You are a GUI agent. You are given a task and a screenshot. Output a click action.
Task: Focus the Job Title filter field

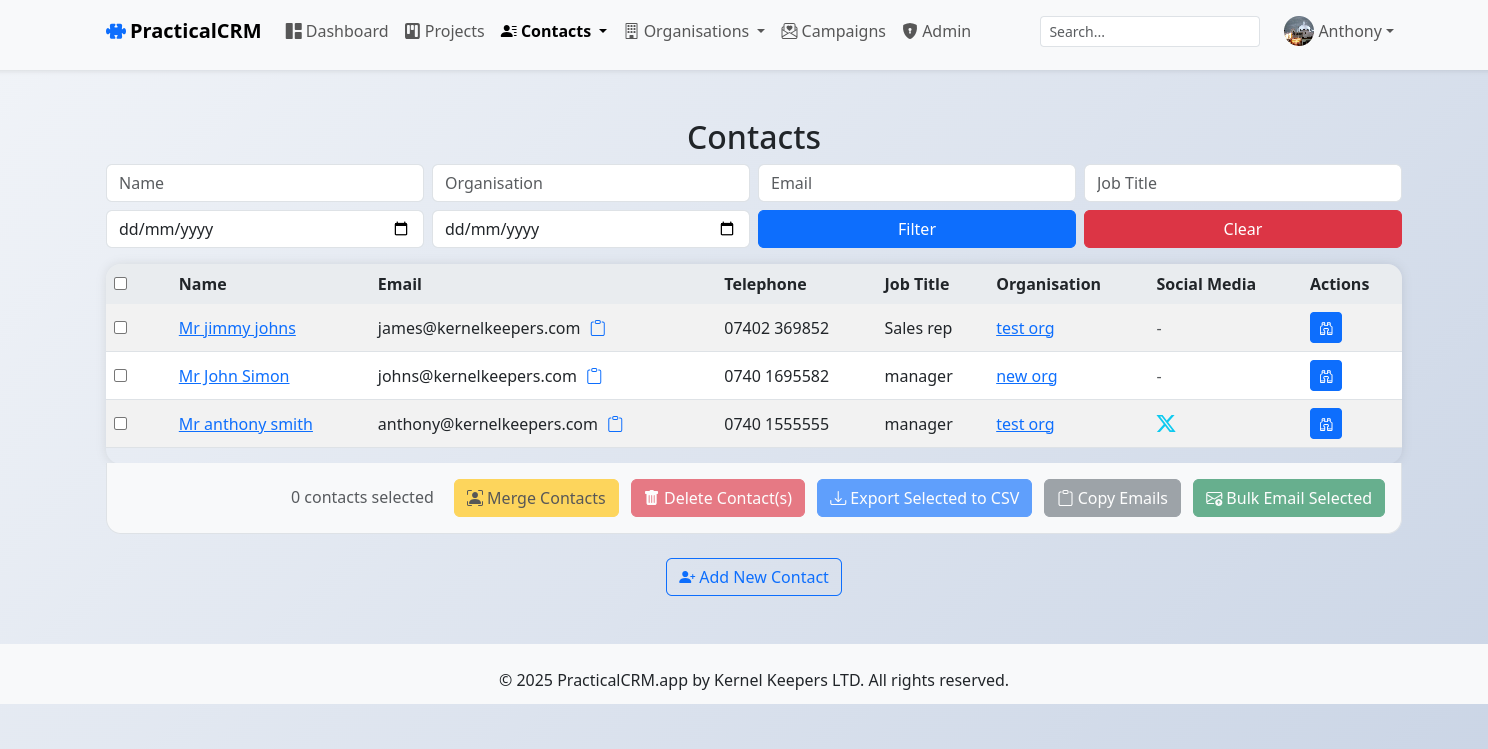1243,183
